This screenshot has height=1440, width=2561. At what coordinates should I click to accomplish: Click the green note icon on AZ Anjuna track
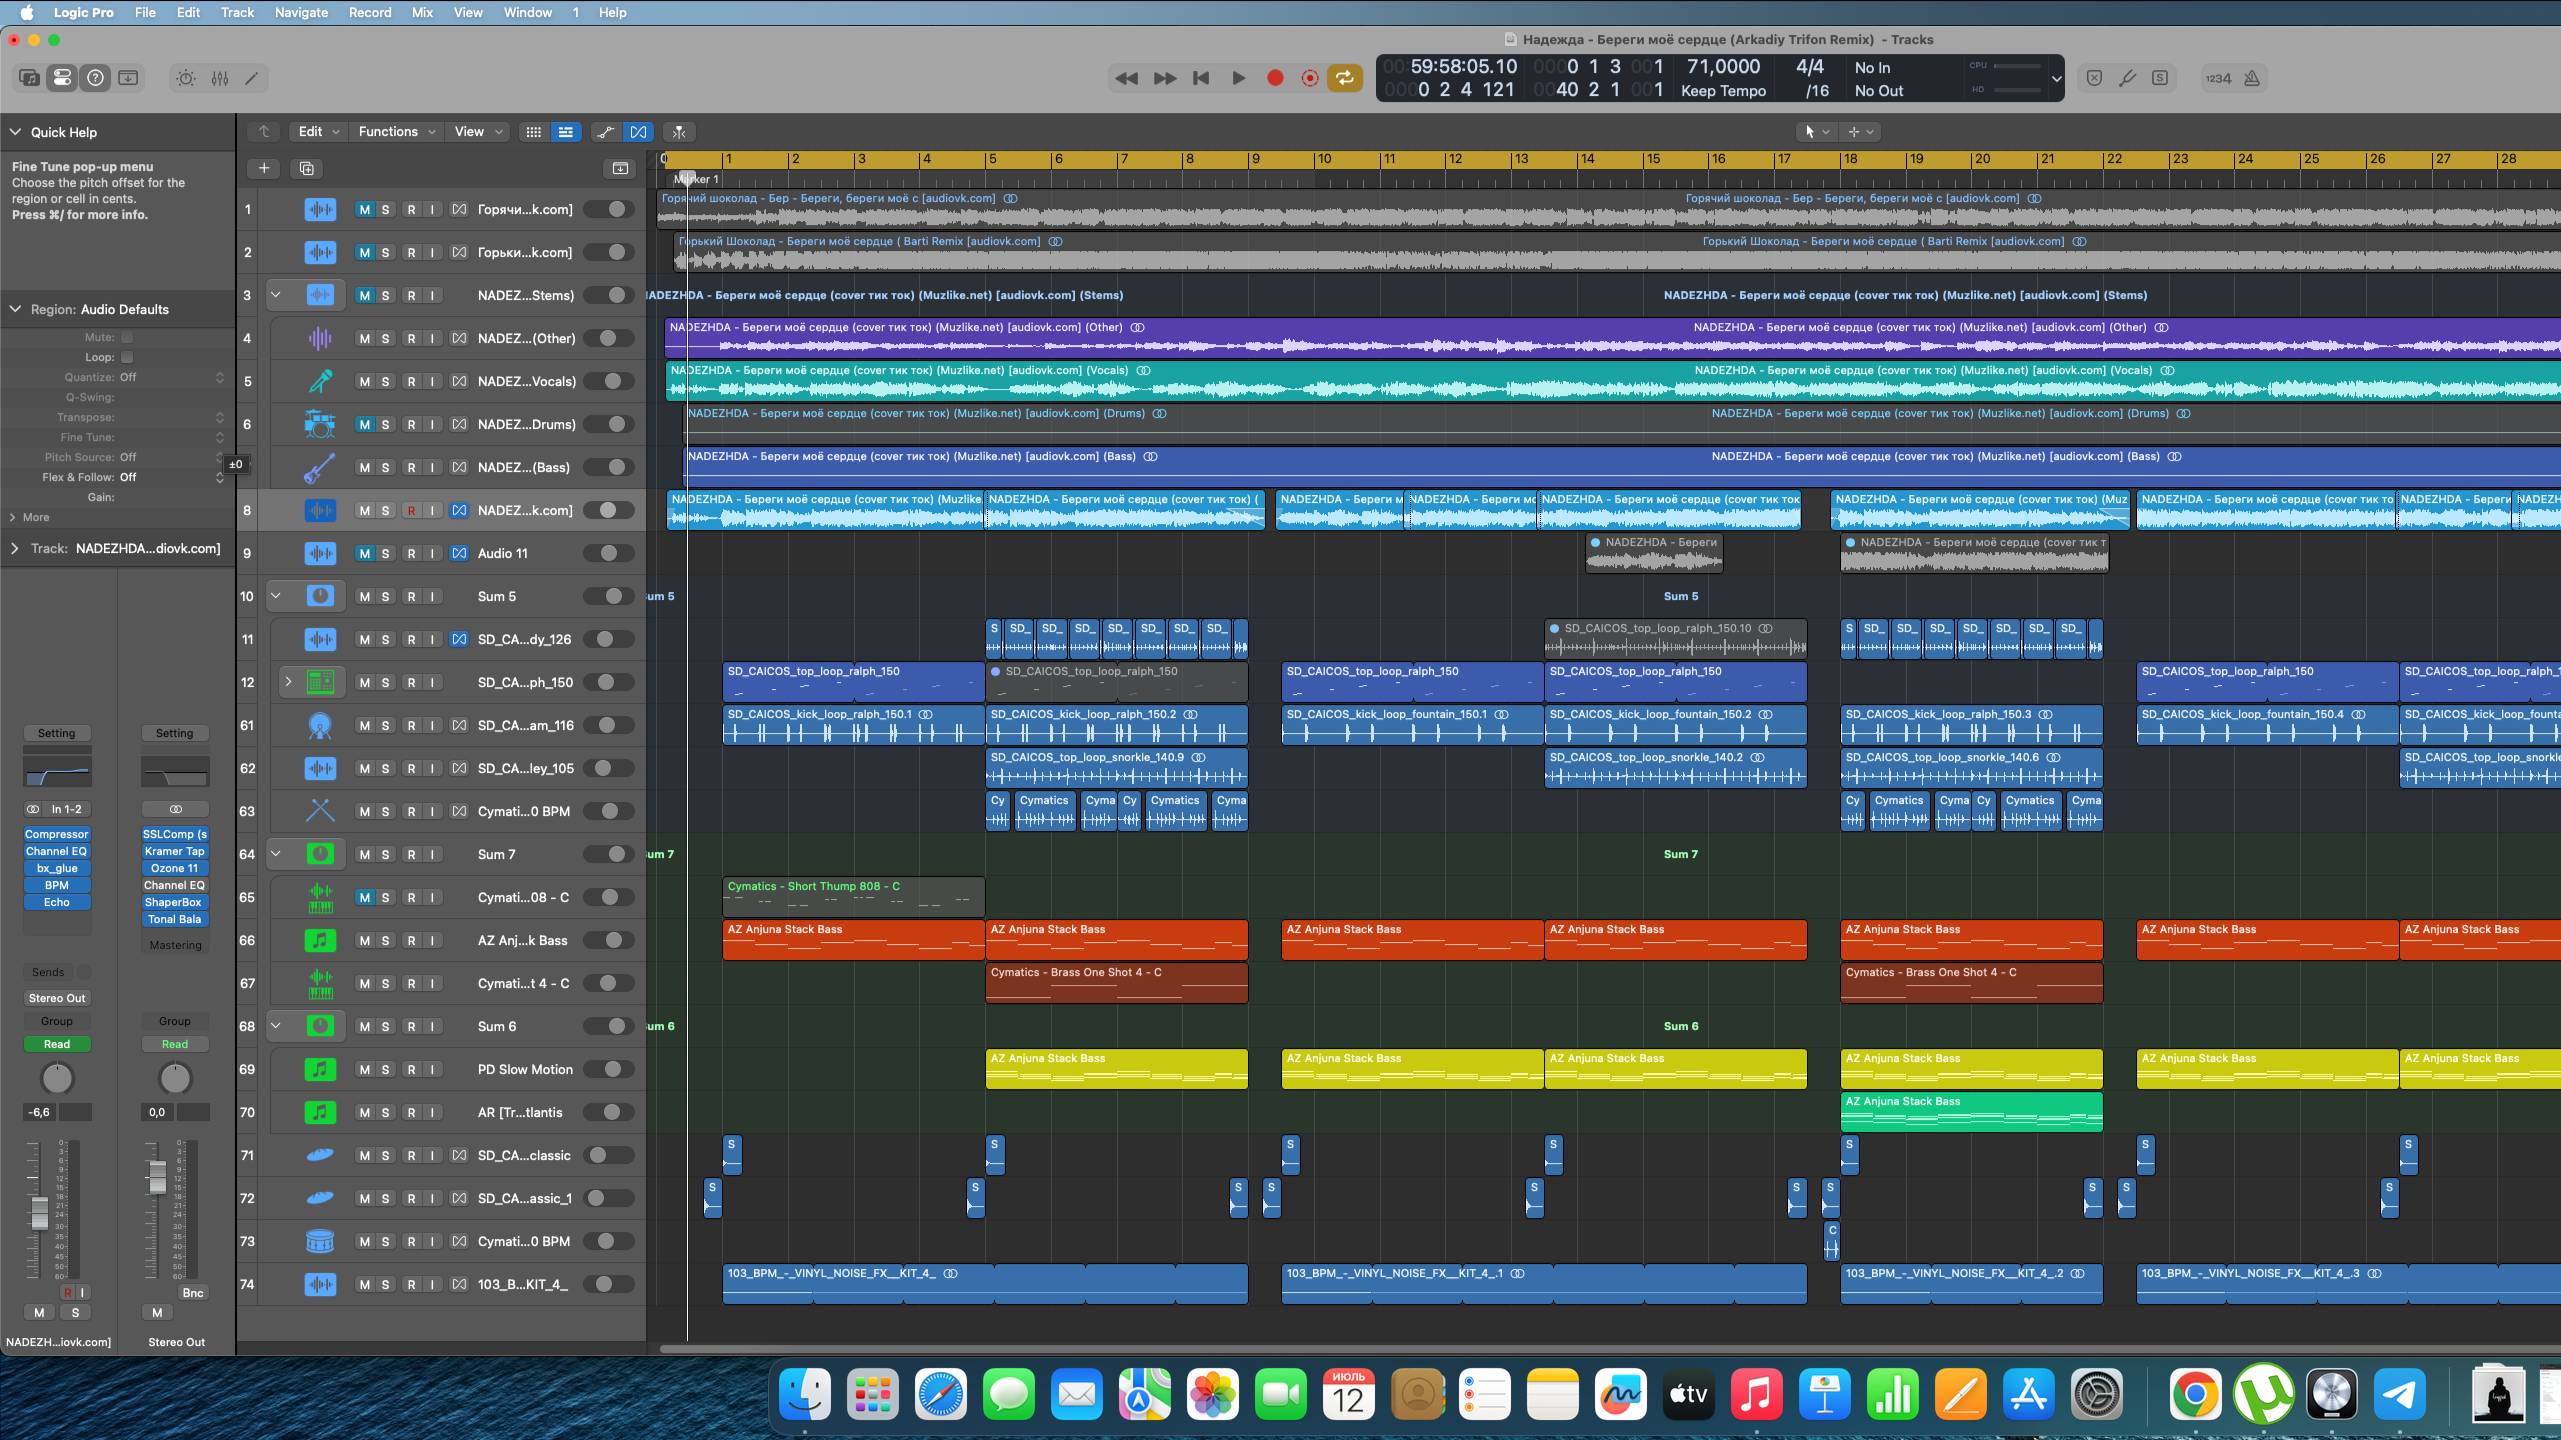320,940
